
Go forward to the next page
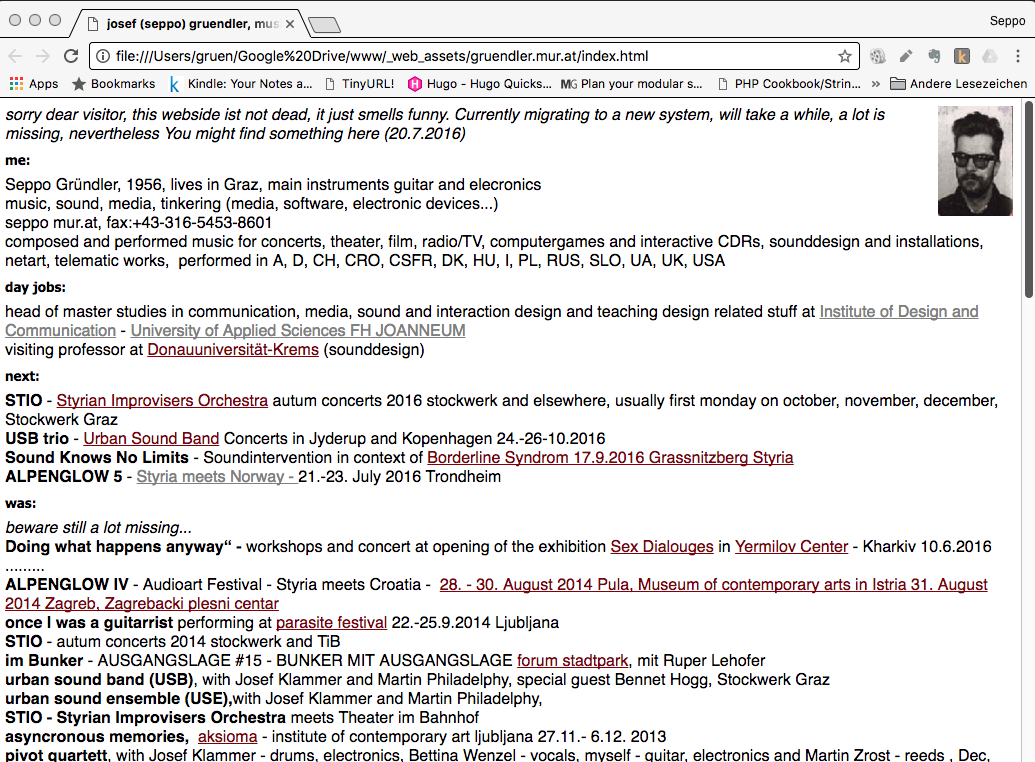tap(43, 56)
